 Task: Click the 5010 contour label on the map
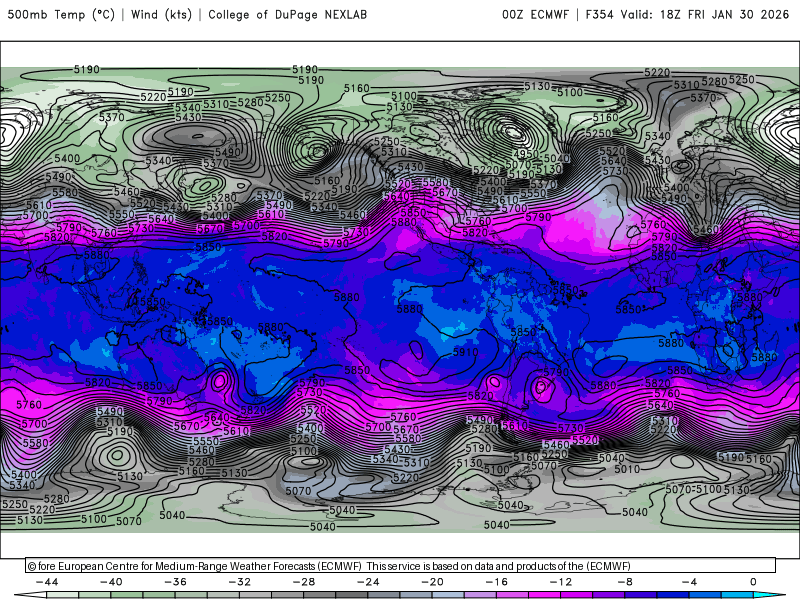coord(627,469)
